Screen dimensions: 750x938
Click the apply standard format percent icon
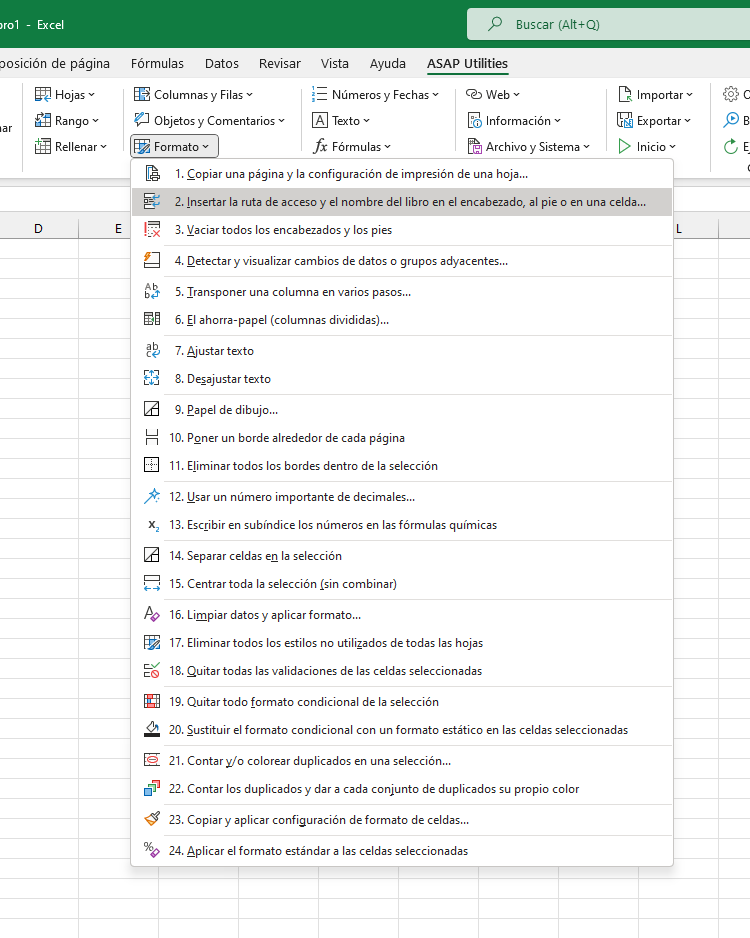point(152,850)
